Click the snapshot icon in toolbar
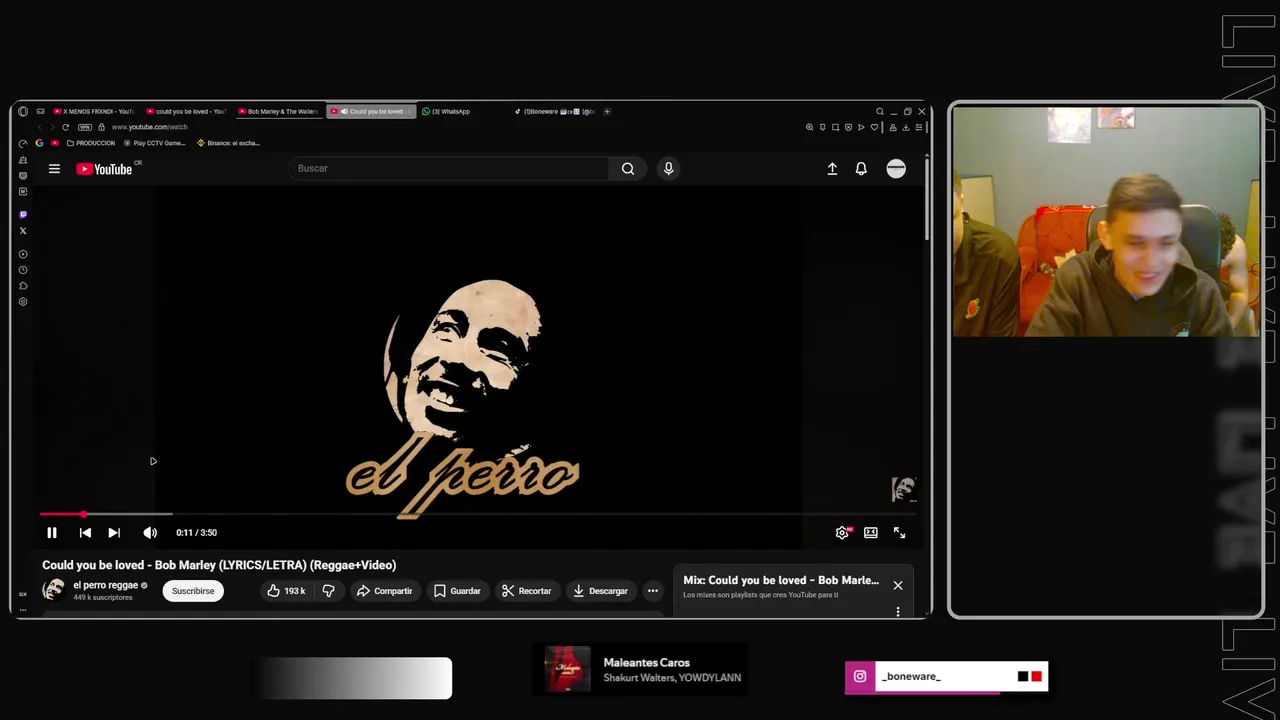 (835, 127)
